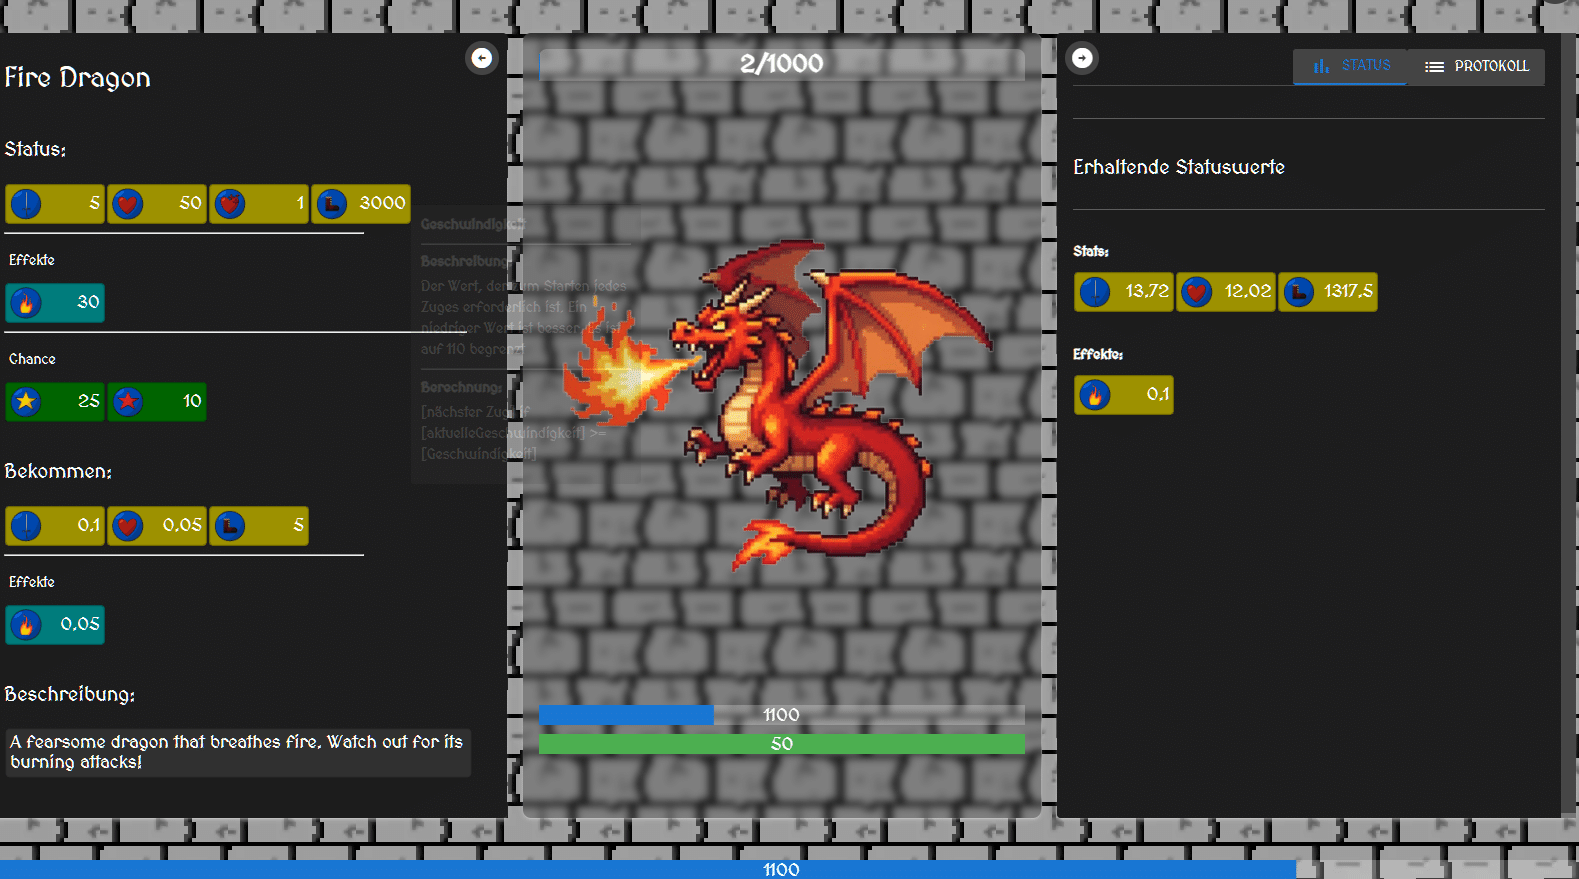1579x879 pixels.
Task: Click the value "13.72" in Stats row
Action: (x=1147, y=291)
